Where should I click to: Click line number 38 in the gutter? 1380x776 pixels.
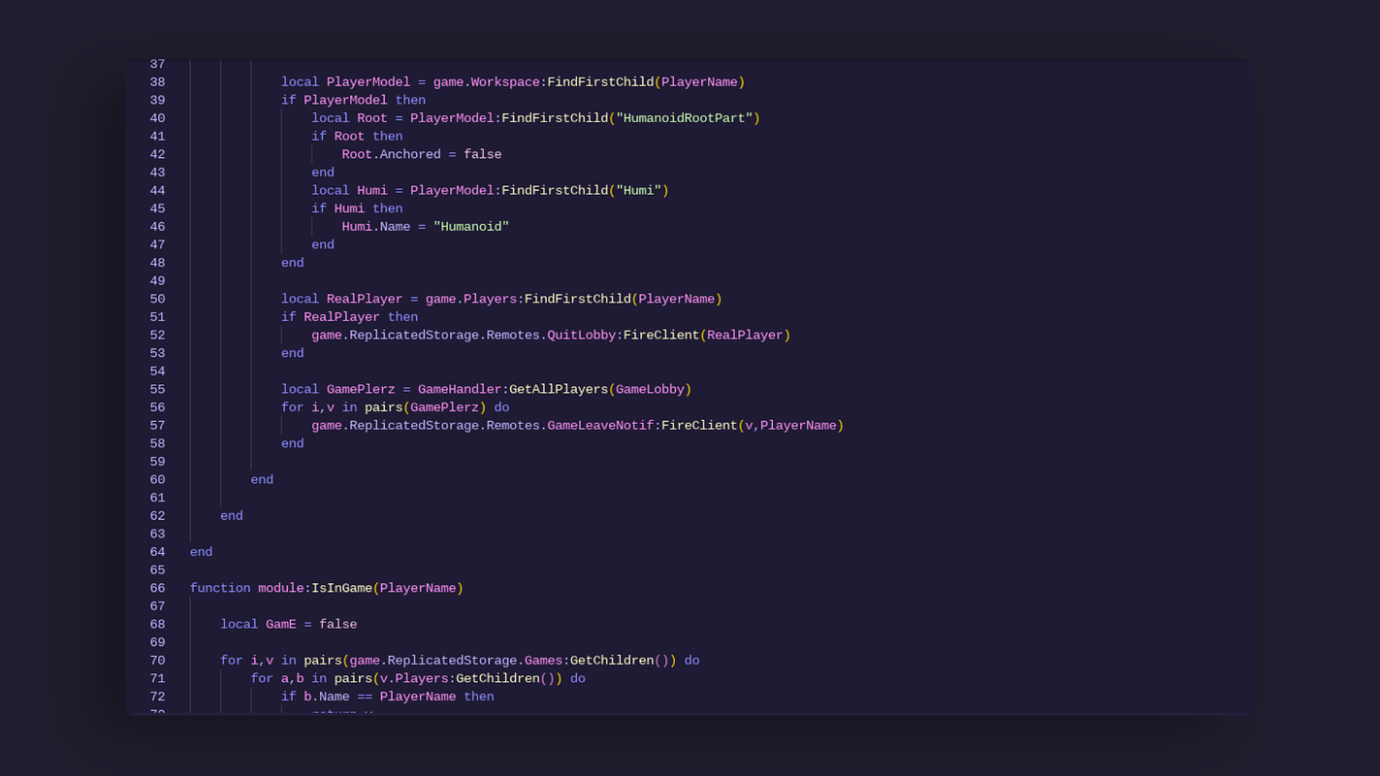pos(157,81)
